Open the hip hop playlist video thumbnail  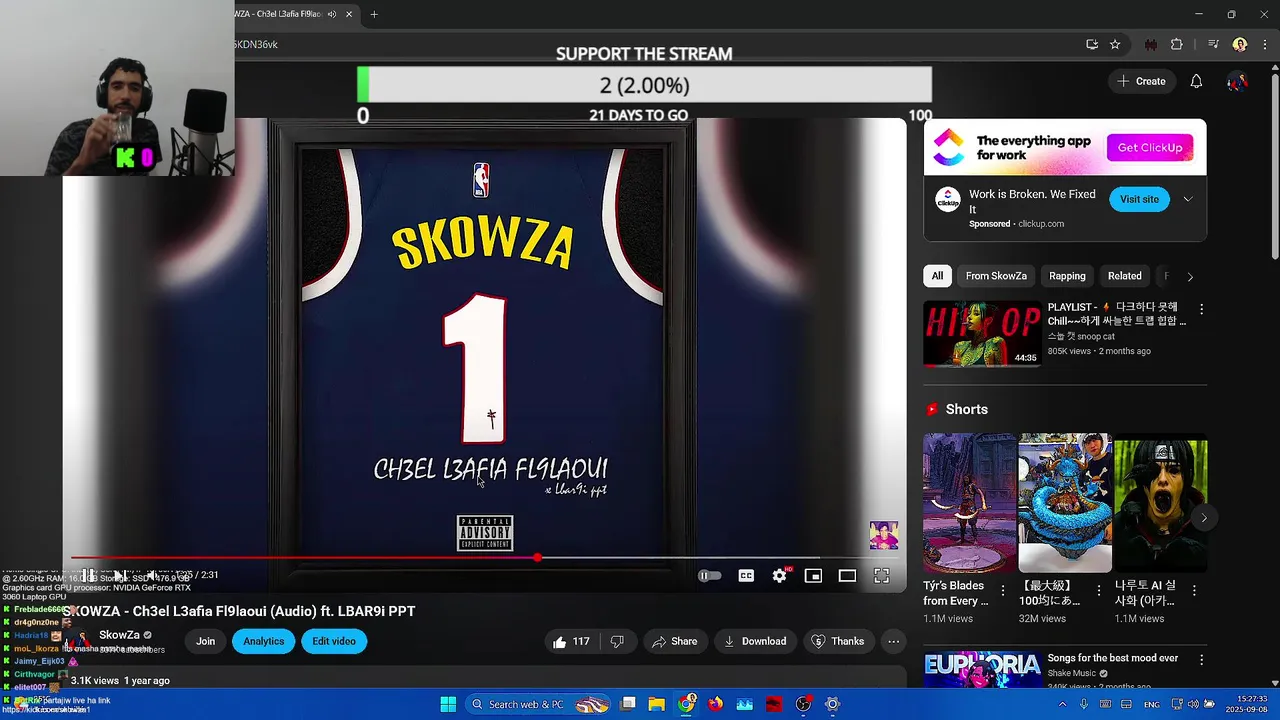click(982, 334)
